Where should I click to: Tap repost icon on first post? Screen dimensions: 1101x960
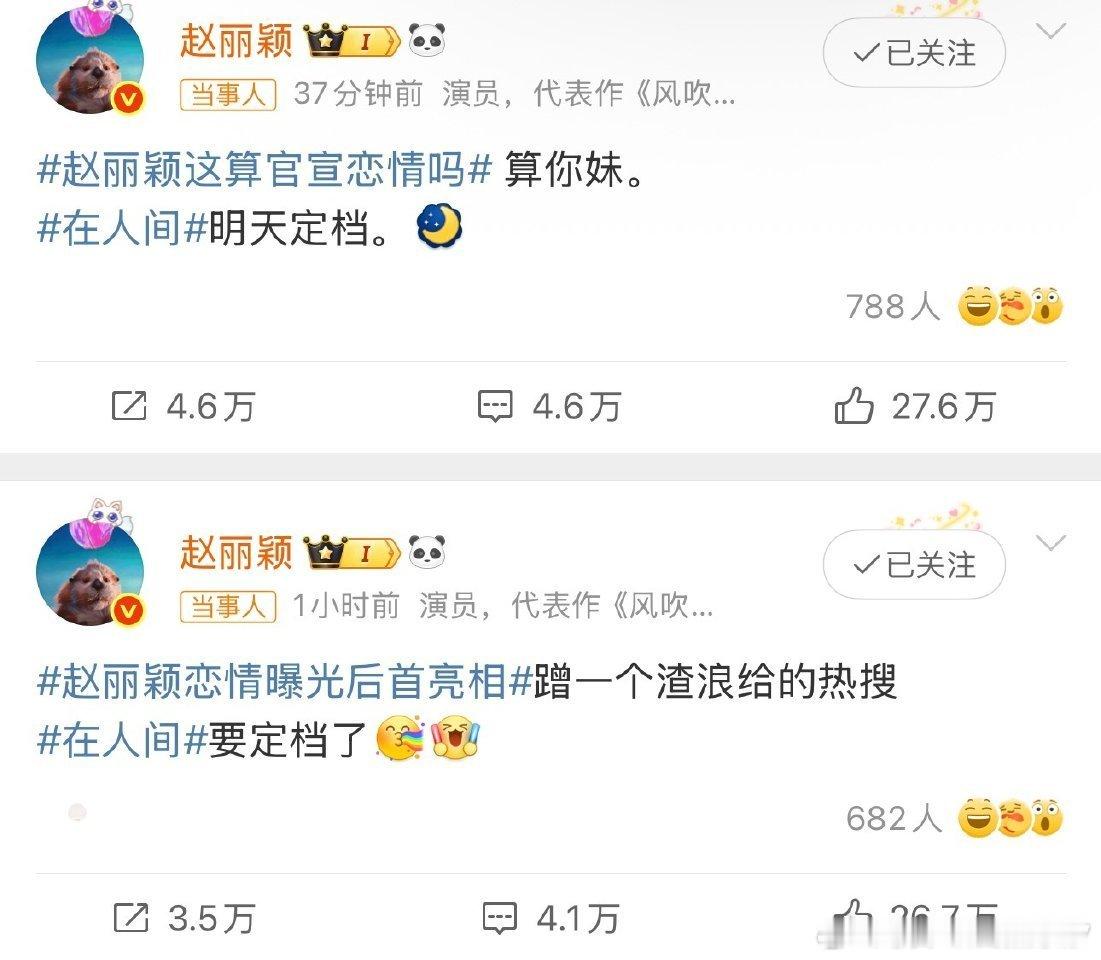(129, 406)
